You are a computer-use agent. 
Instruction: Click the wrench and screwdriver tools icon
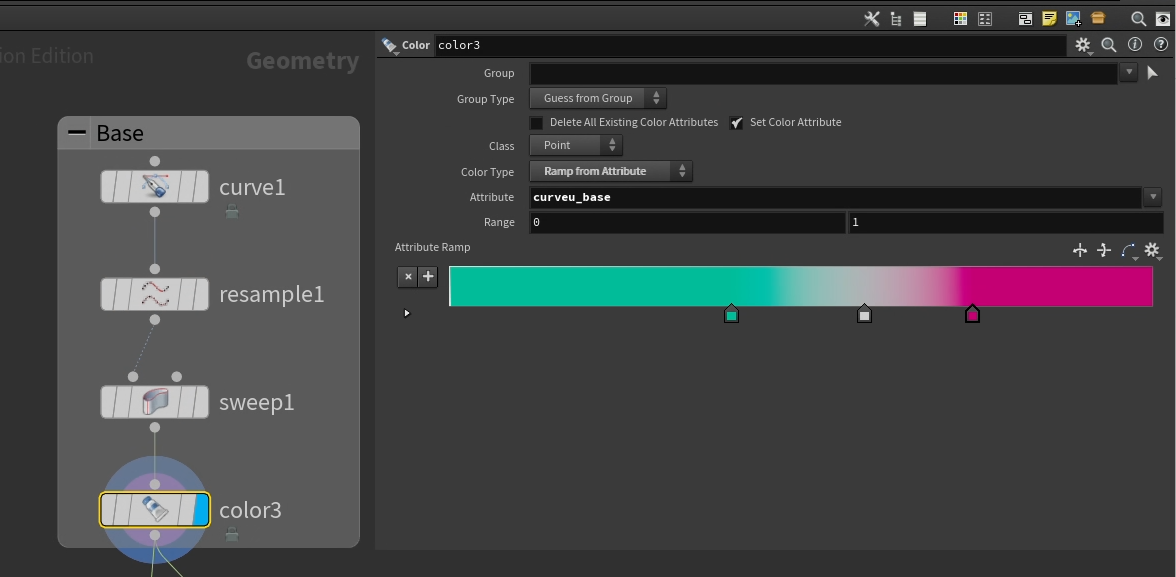871,18
